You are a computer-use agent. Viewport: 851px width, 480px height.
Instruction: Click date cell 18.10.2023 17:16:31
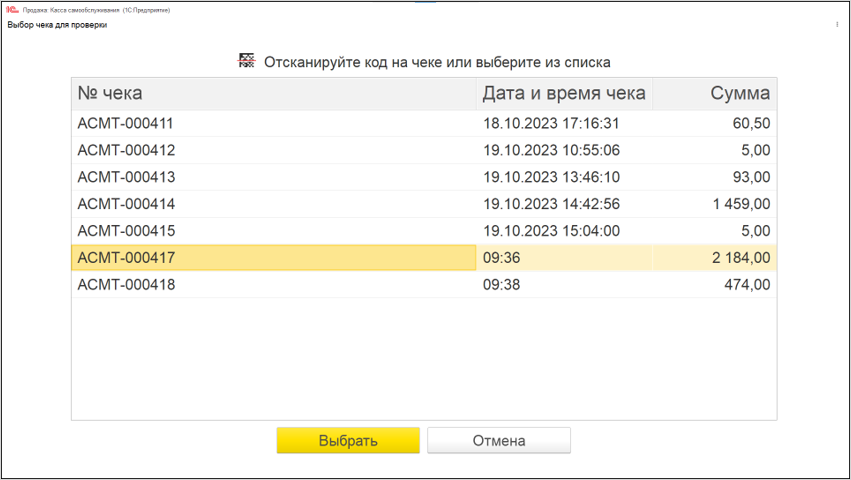coord(551,124)
